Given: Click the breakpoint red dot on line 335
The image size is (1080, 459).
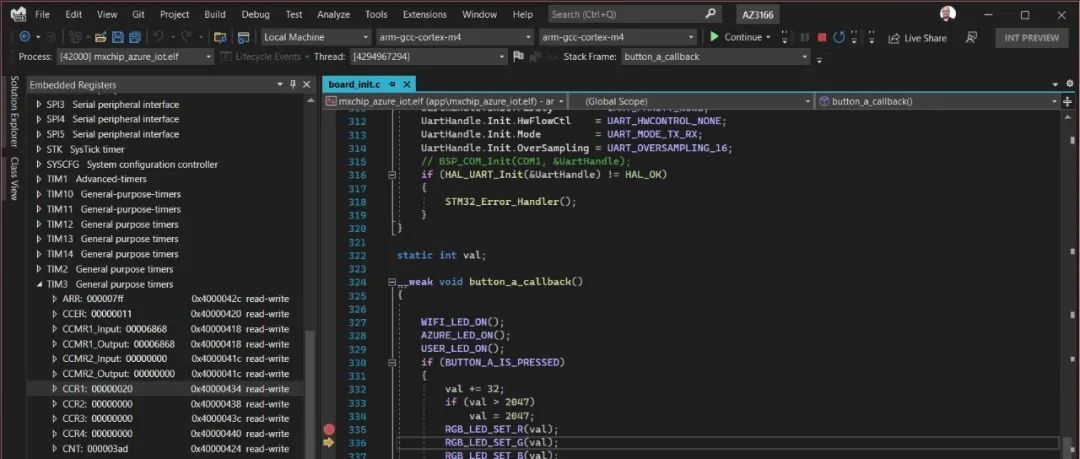Looking at the screenshot, I should tap(329, 429).
